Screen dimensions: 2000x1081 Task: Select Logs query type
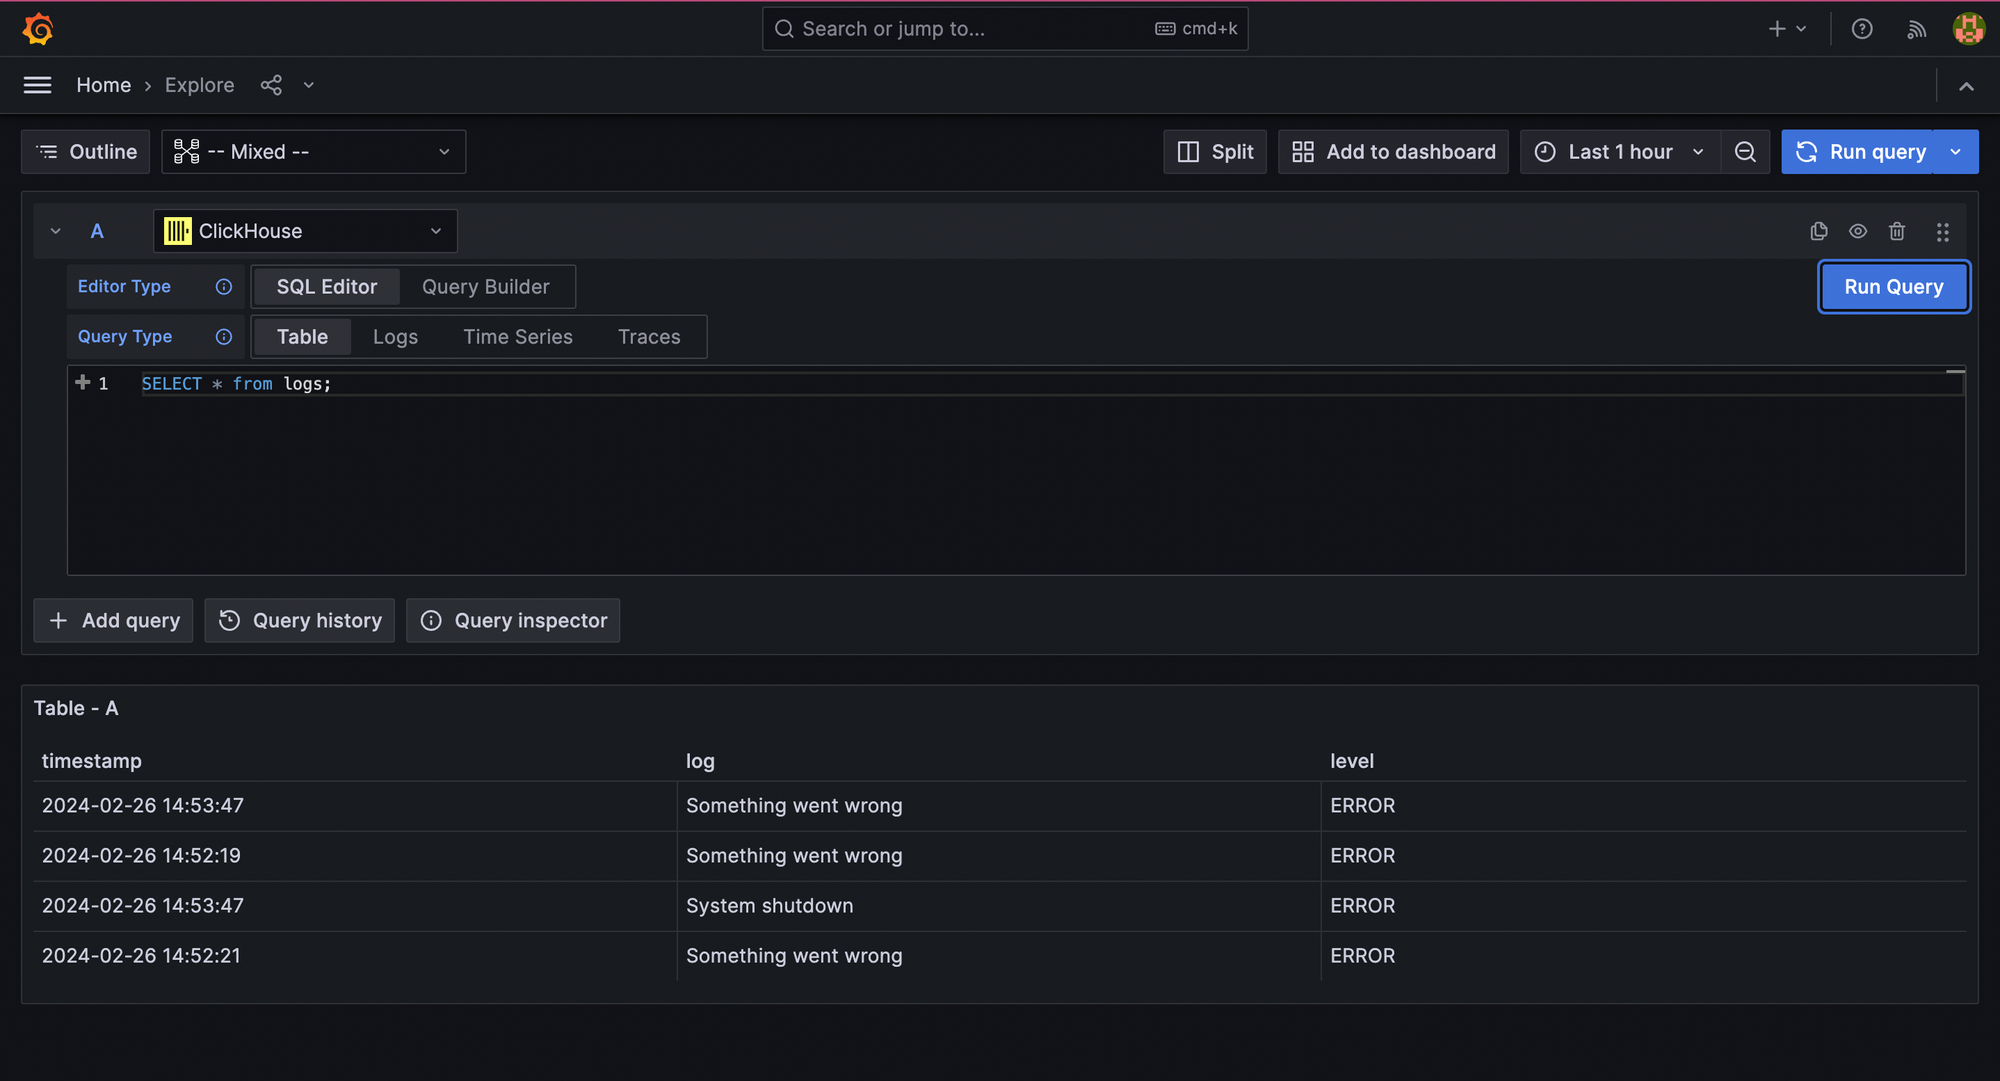click(x=395, y=337)
